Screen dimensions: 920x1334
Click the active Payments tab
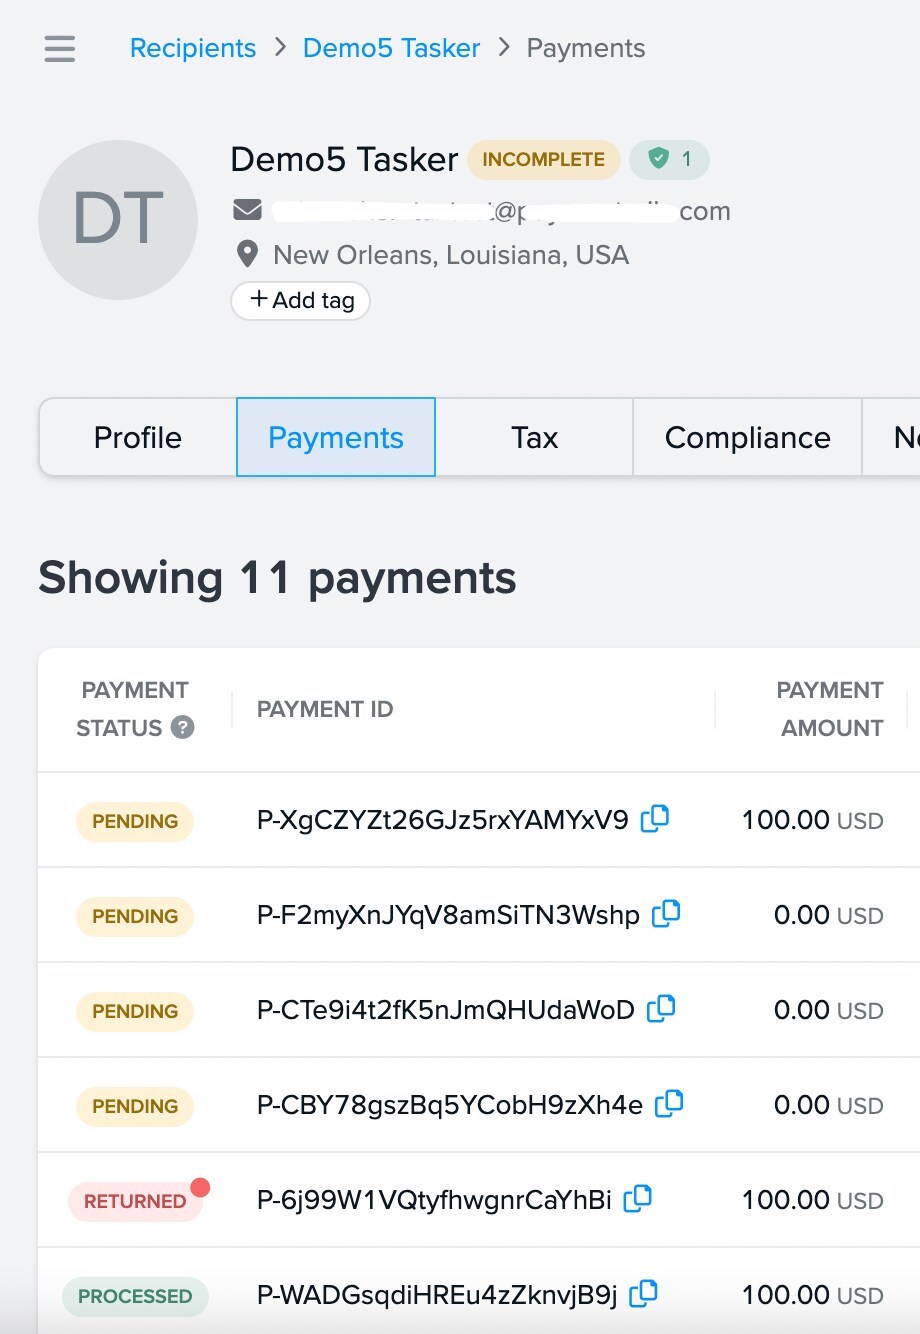pyautogui.click(x=335, y=437)
